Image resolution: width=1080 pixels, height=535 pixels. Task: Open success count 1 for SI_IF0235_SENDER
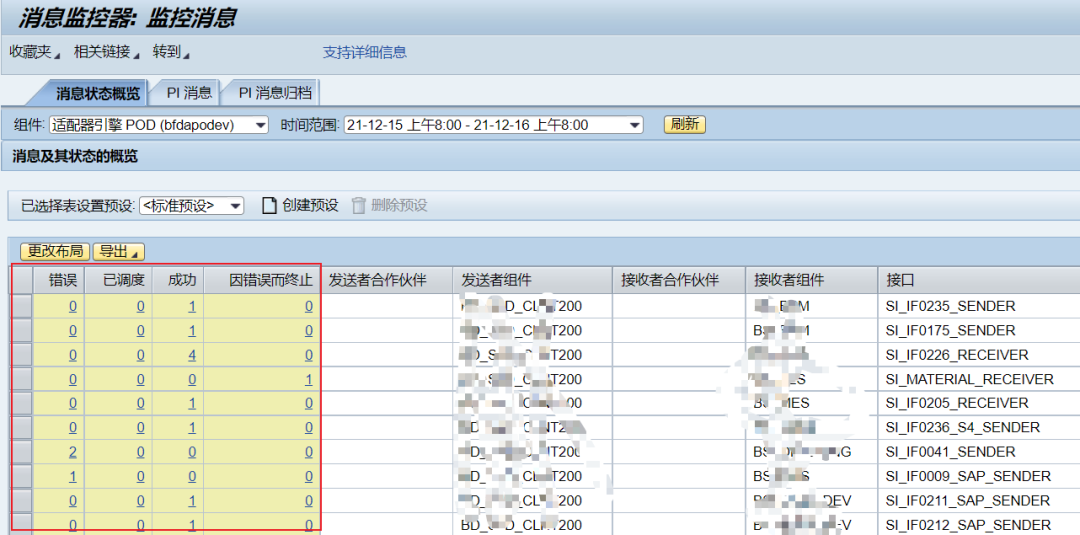pyautogui.click(x=192, y=306)
